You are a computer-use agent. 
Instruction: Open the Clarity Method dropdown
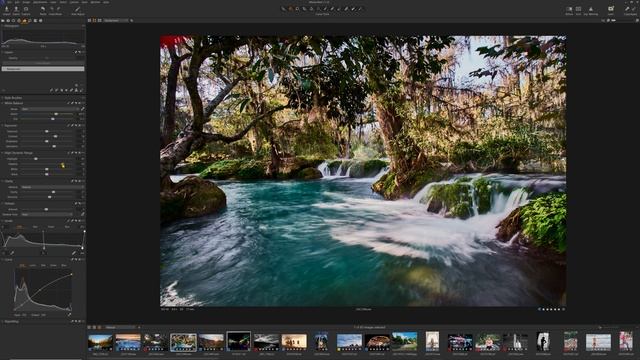[52, 187]
